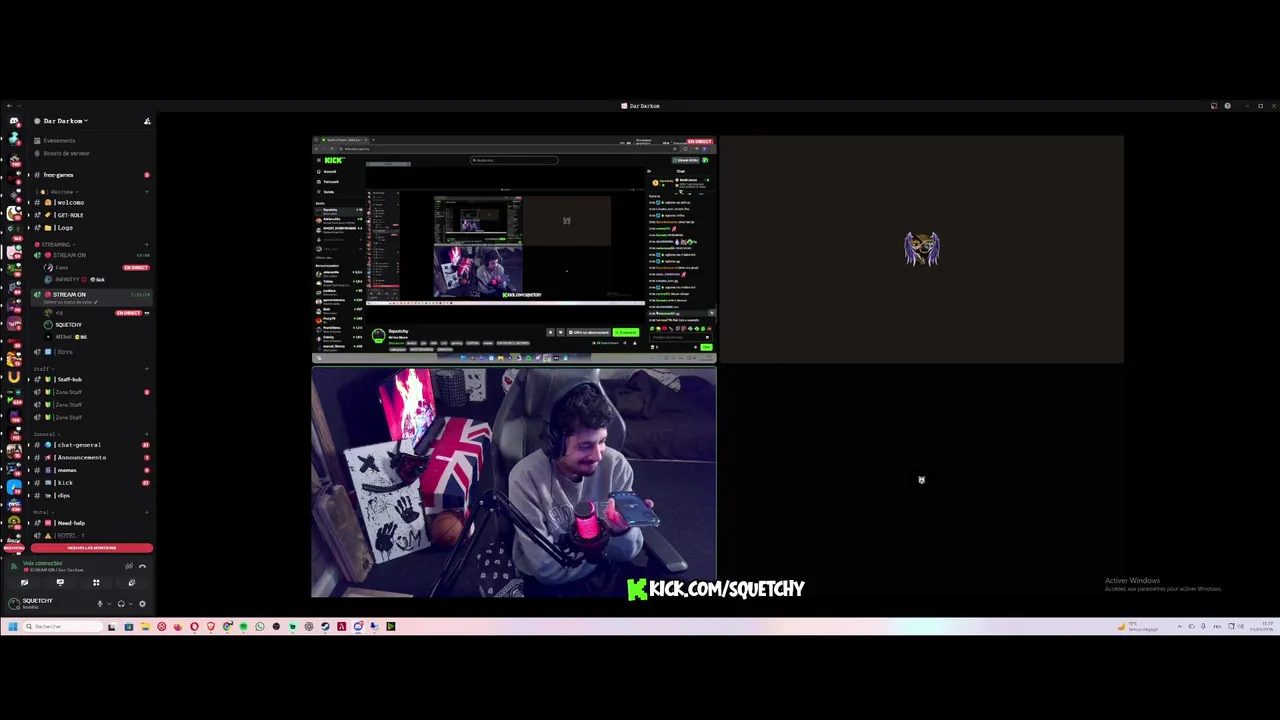Open Boosts de serveur entry

66,153
